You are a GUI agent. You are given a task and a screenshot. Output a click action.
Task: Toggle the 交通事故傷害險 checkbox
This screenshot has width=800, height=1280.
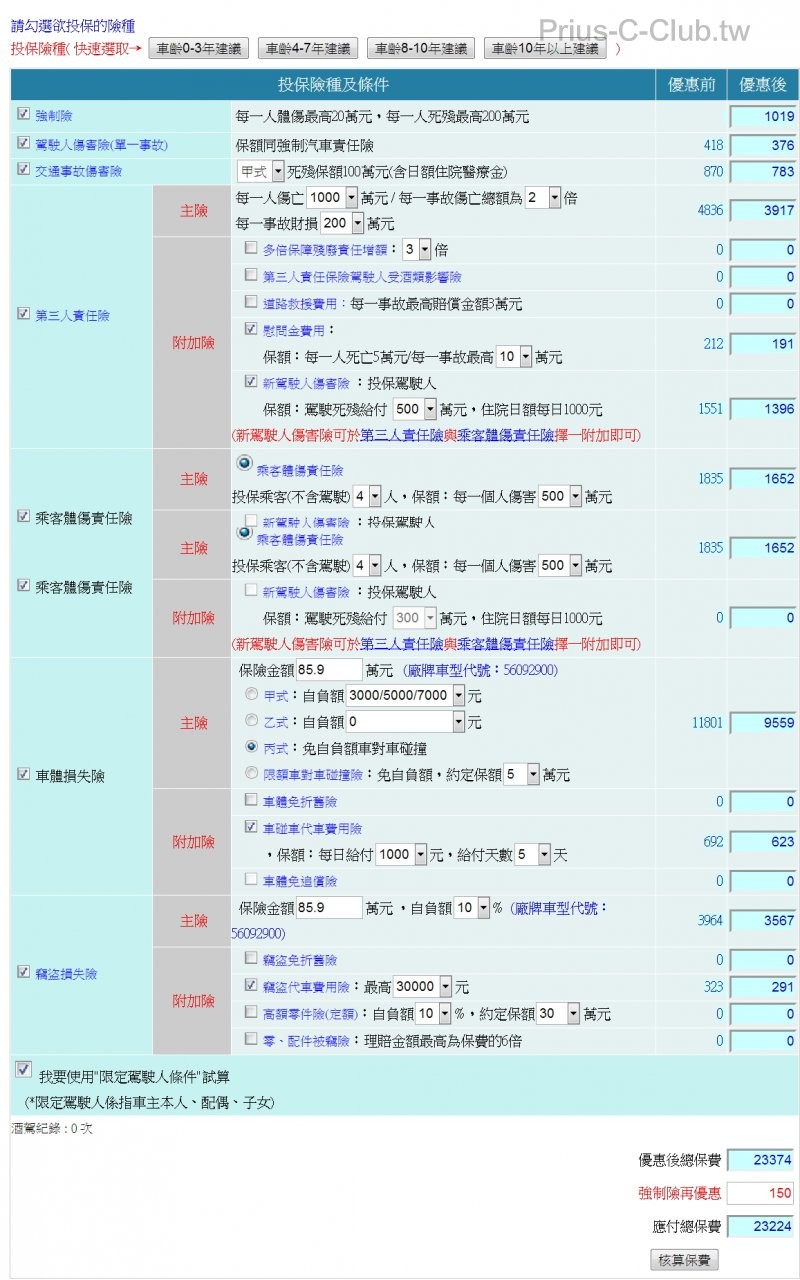(24, 170)
